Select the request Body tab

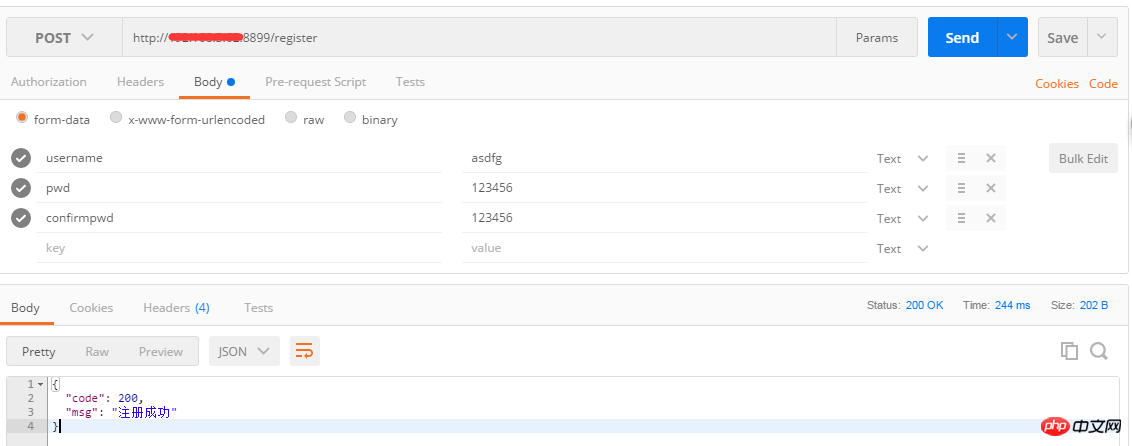coord(214,82)
